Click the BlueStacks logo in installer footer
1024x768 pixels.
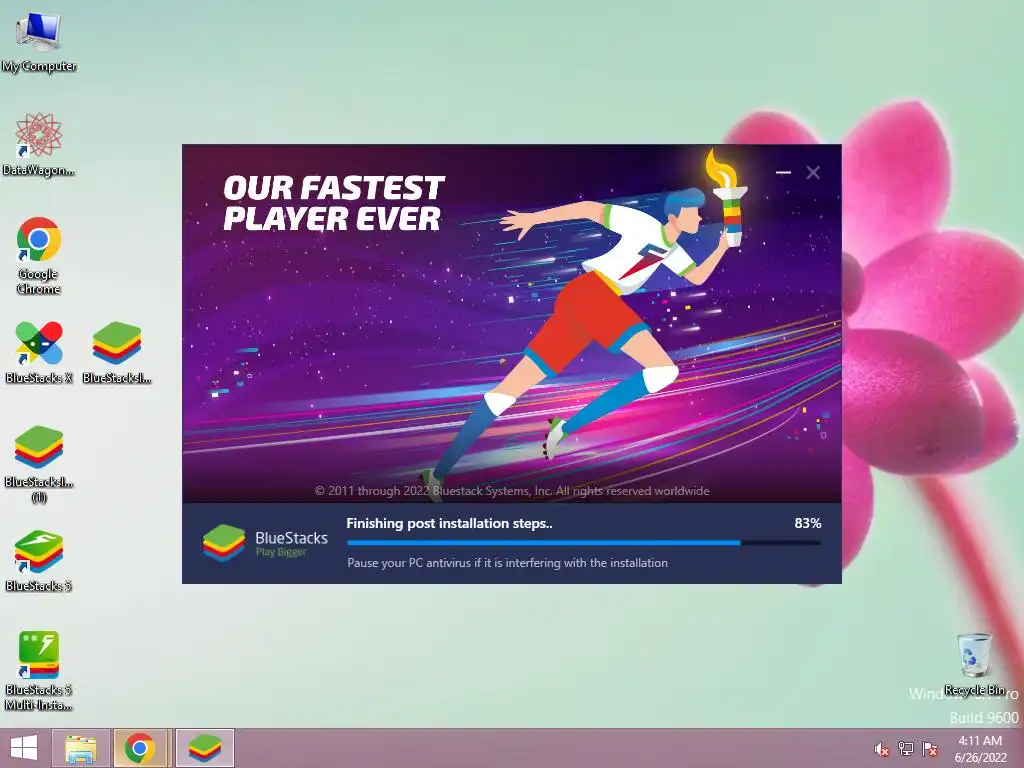tap(265, 543)
